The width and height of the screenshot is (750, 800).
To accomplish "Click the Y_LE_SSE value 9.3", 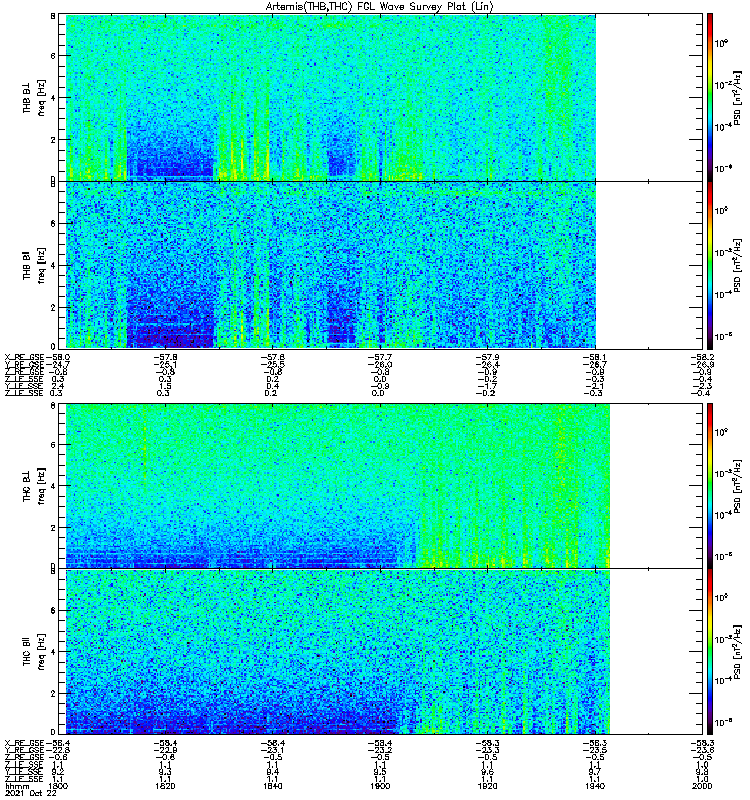I will [x=165, y=772].
